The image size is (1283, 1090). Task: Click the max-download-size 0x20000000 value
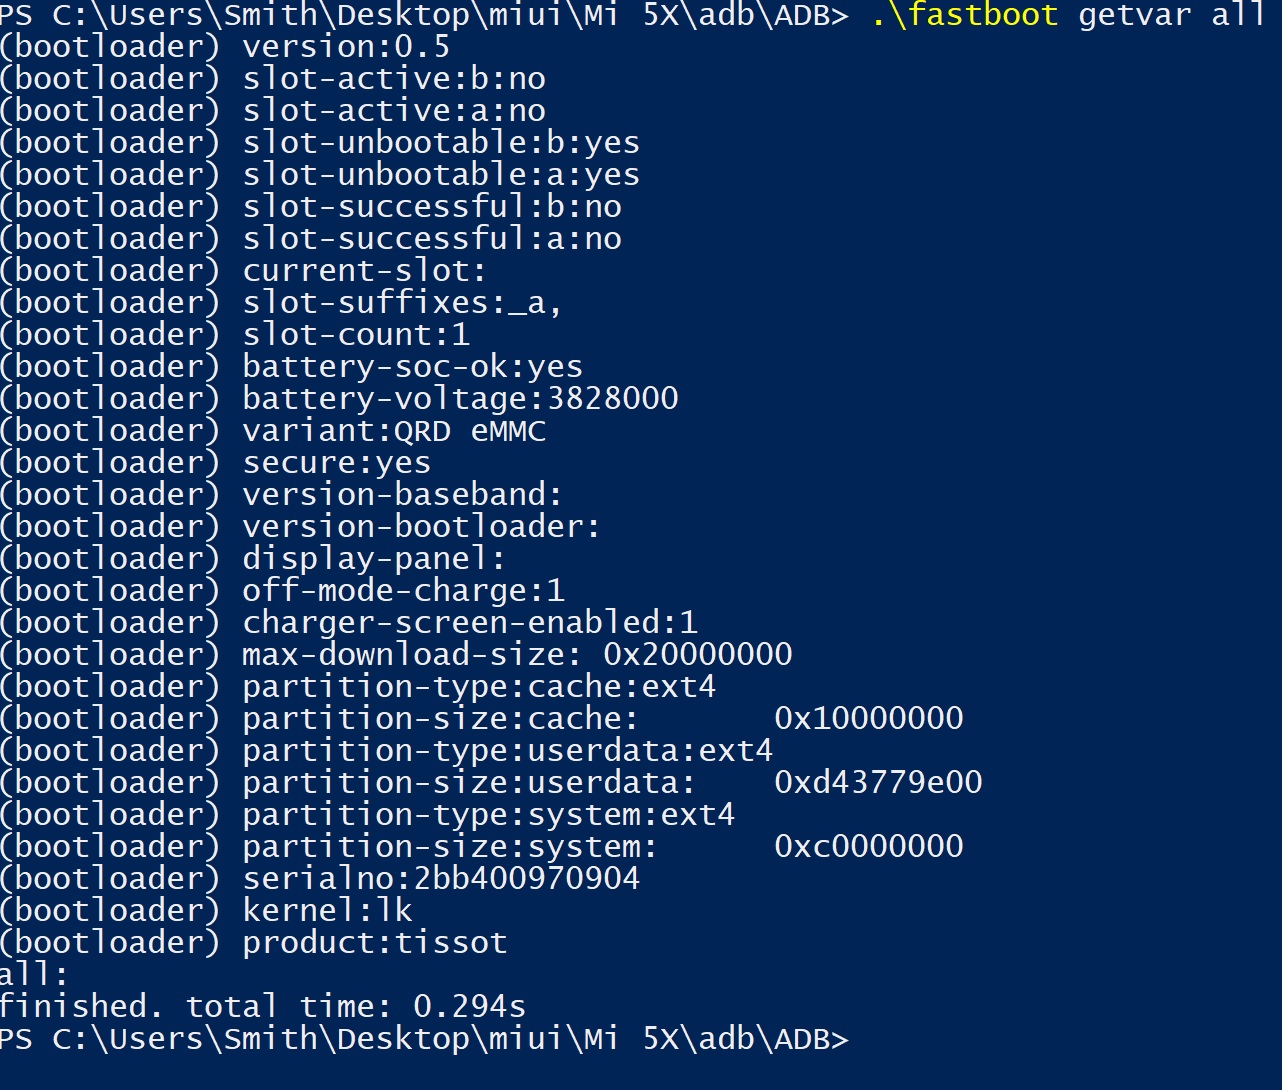[x=698, y=654]
